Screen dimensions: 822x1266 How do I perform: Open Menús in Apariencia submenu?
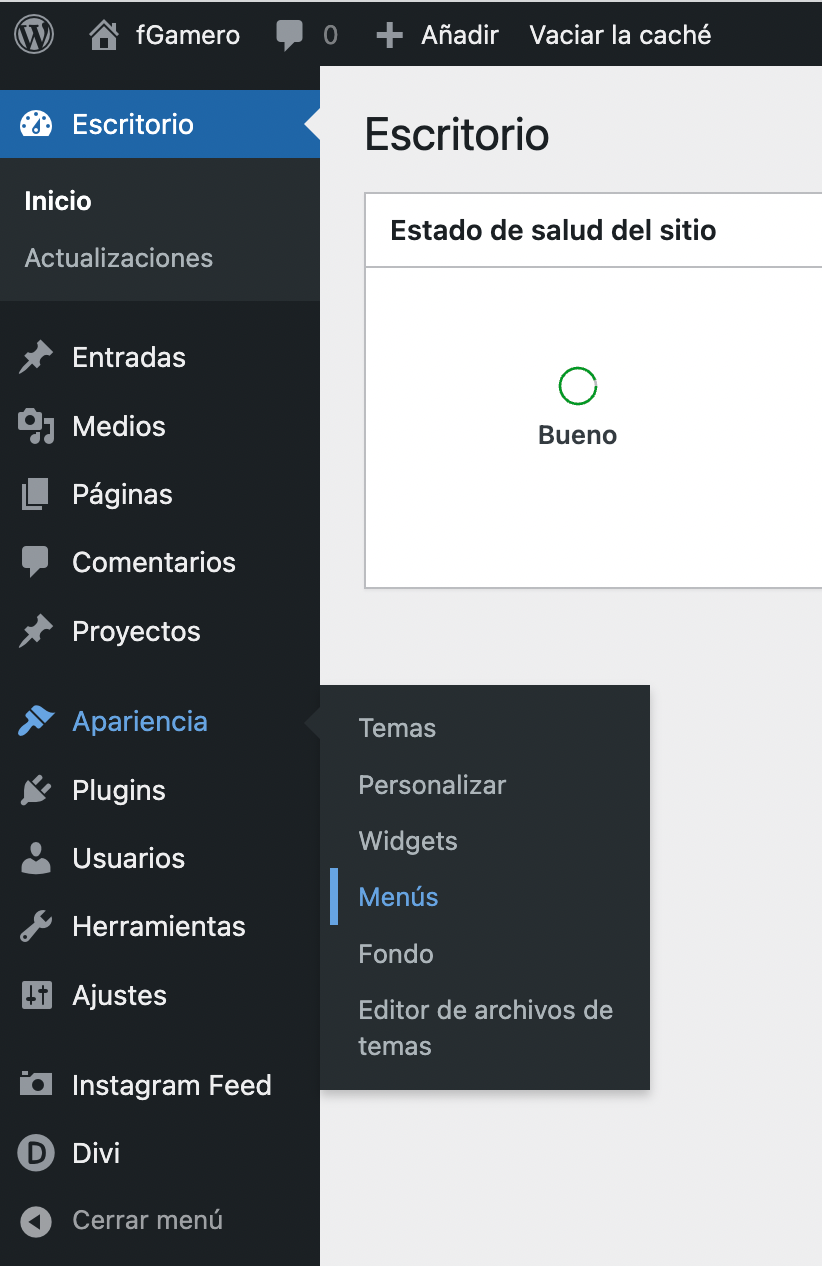click(x=398, y=897)
